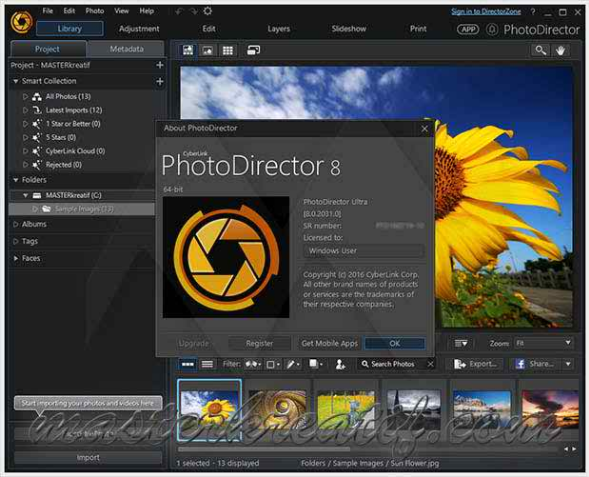The image size is (589, 477).
Task: Open the edited filter brush dropdown
Action: click(293, 364)
